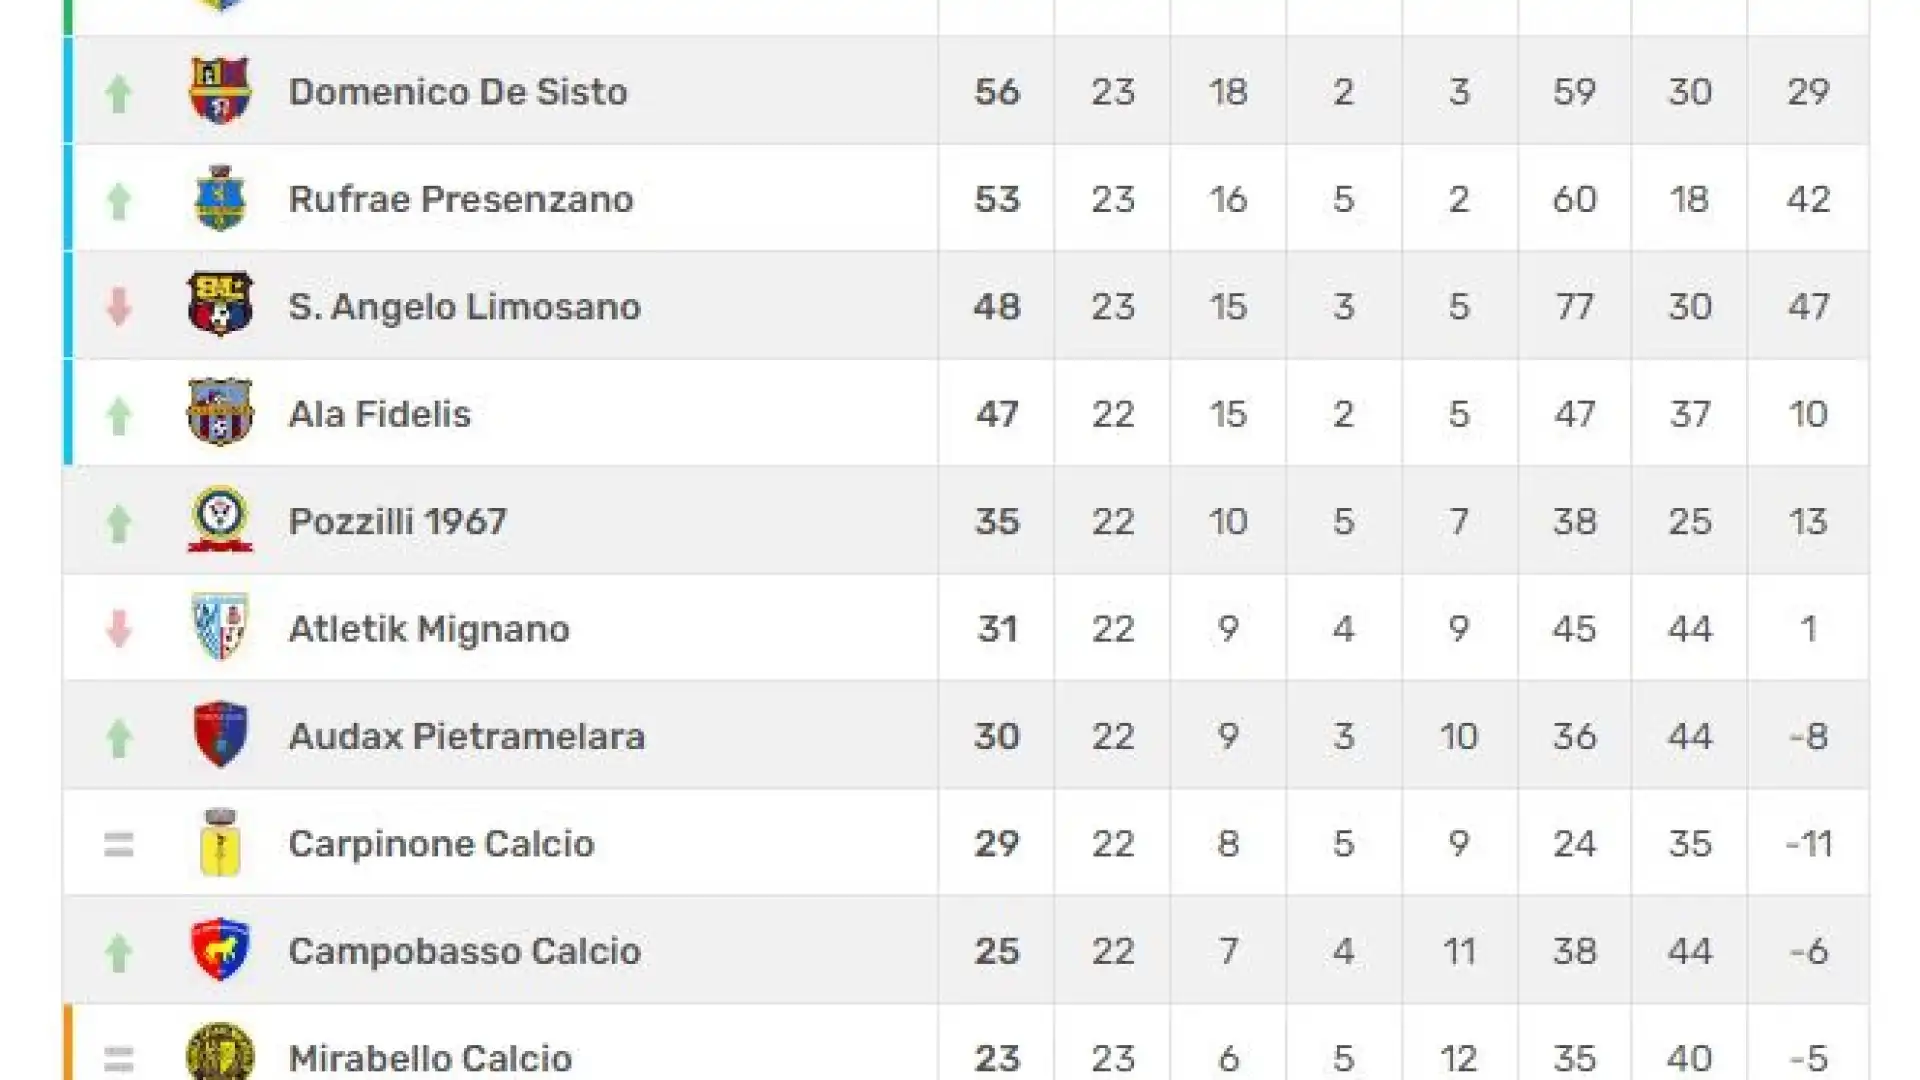Open the Domenico De Sisto team name

click(x=458, y=92)
